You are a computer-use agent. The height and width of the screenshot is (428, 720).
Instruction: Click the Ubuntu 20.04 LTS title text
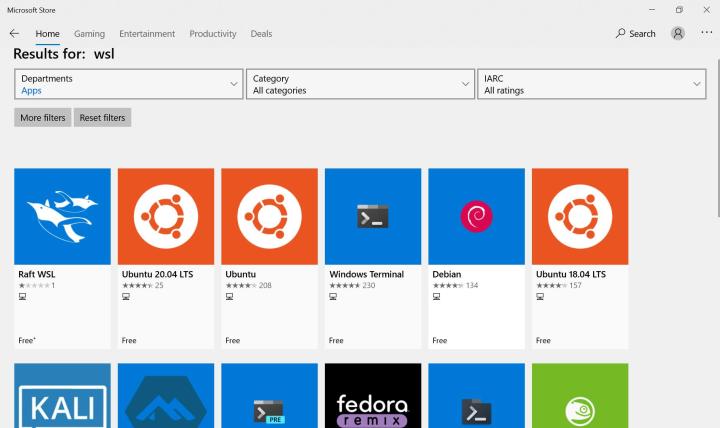158,274
